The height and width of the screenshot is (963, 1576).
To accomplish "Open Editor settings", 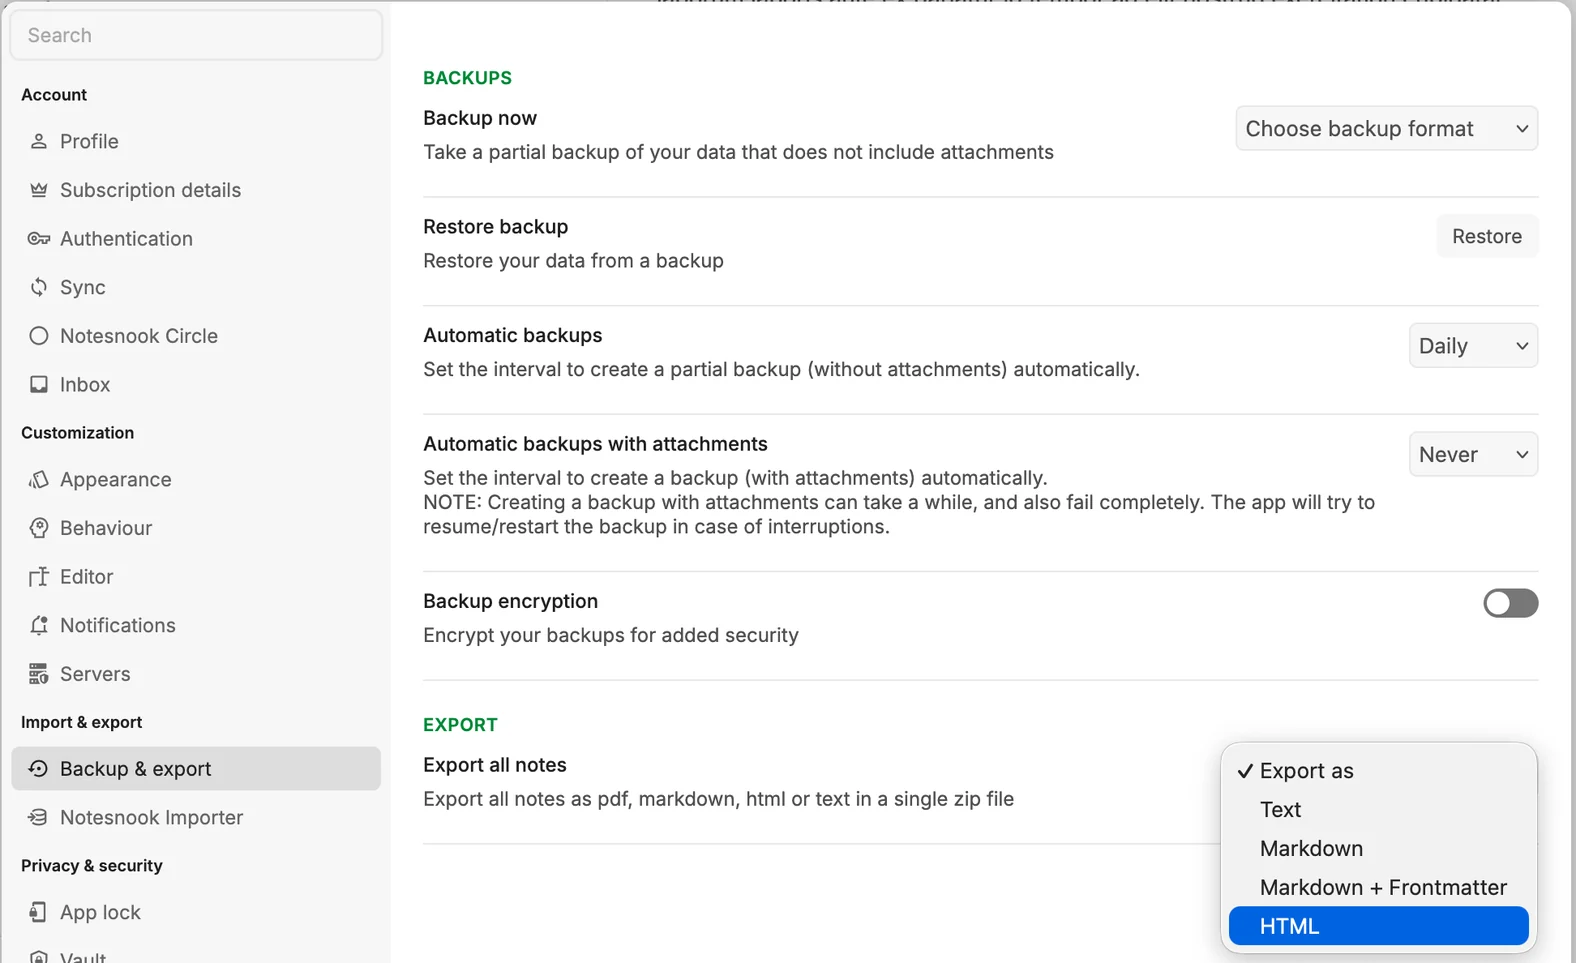I will click(x=196, y=577).
